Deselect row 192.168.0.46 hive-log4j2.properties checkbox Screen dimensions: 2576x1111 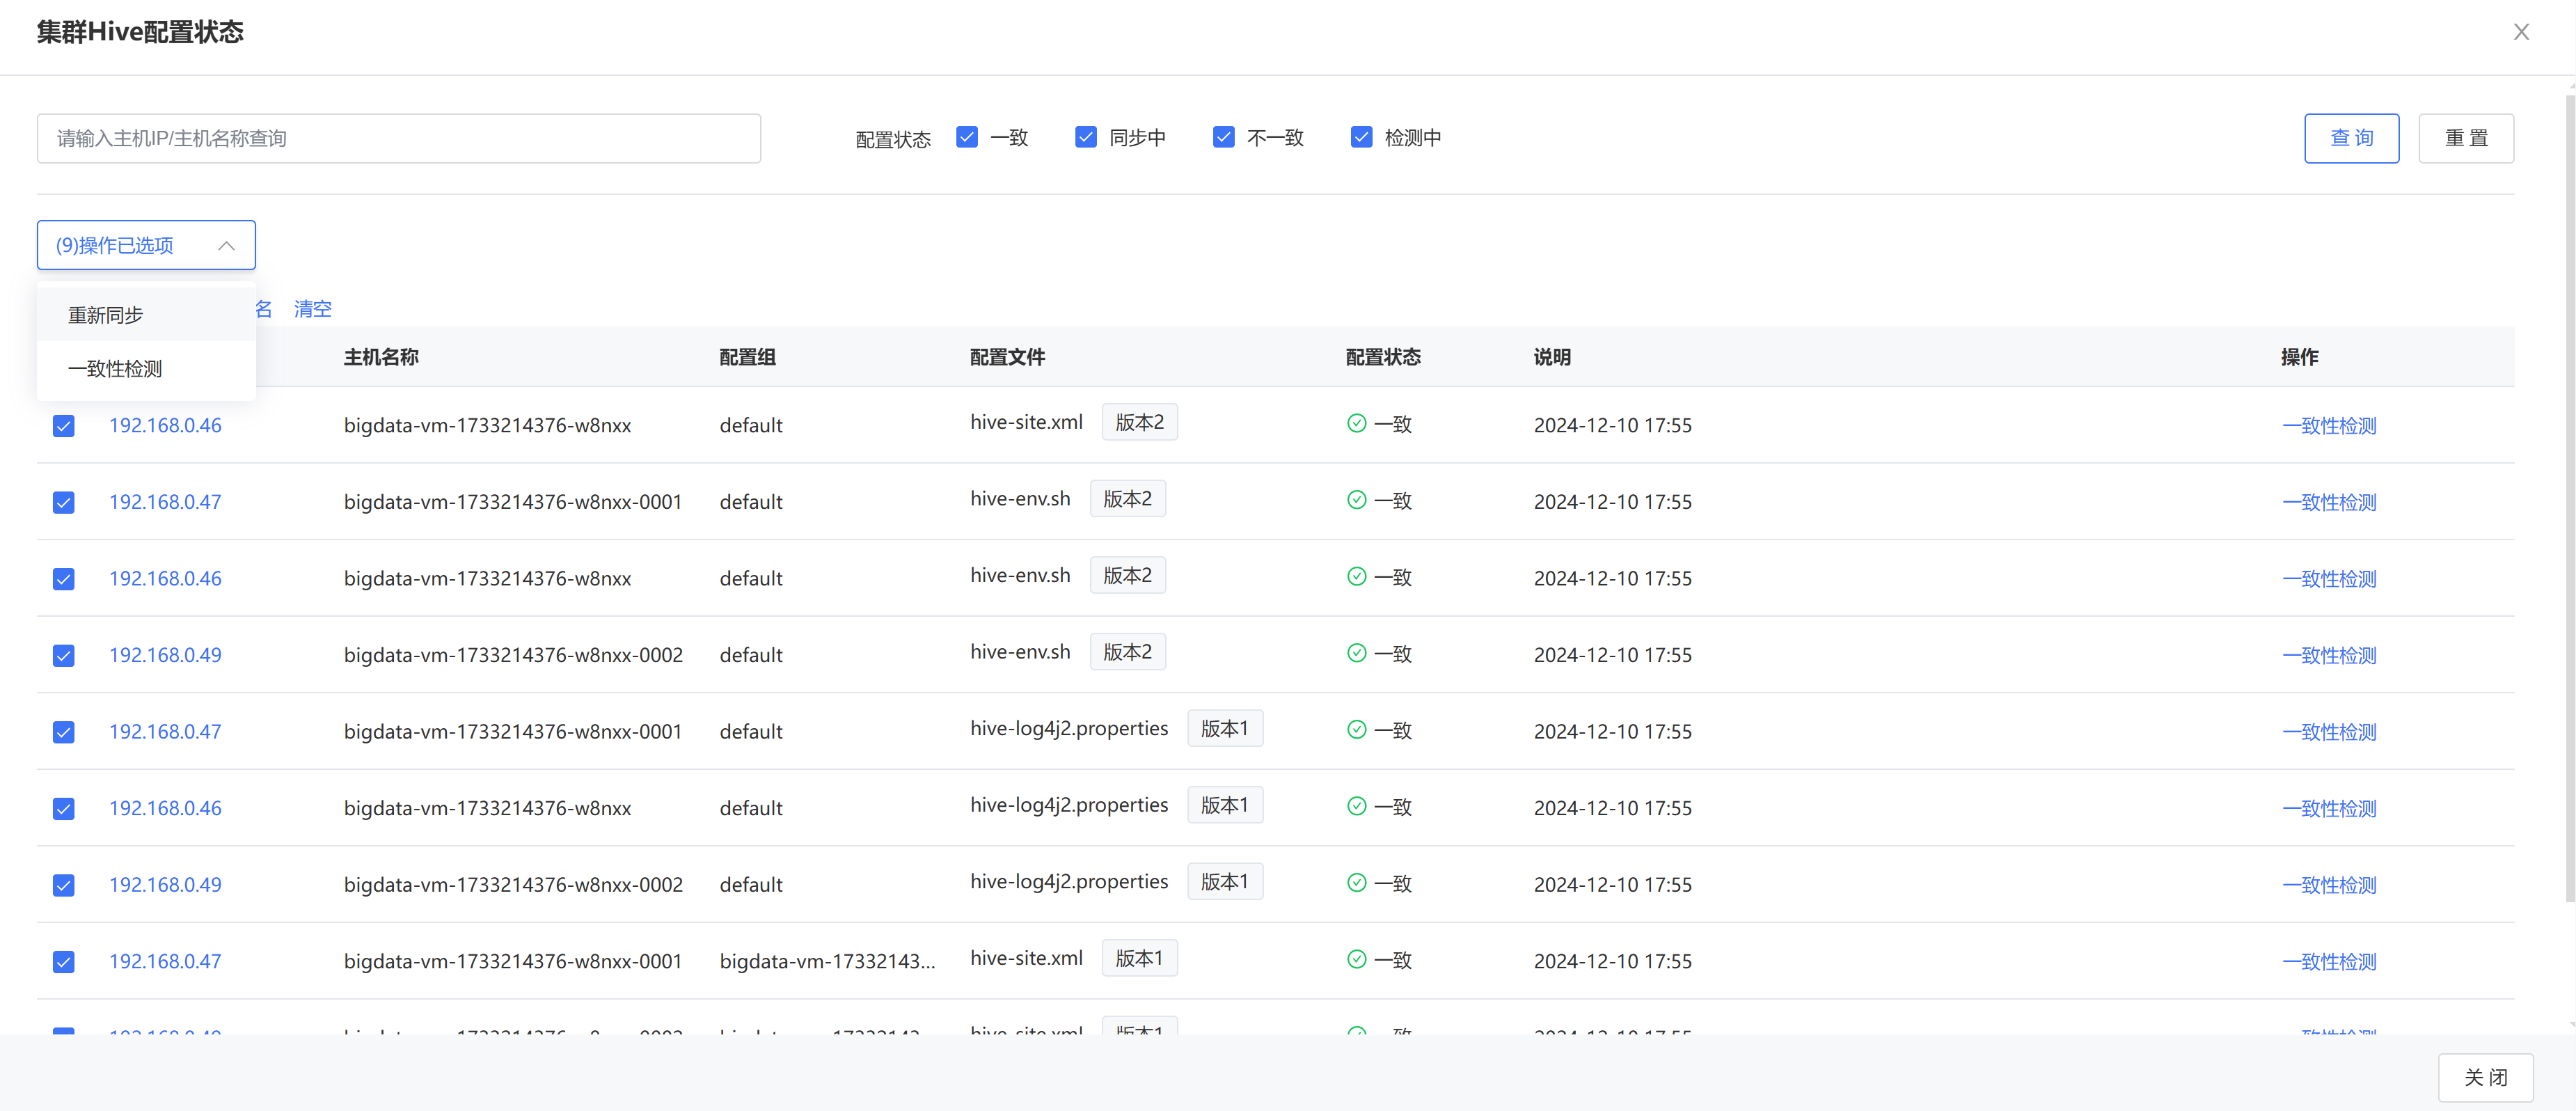(x=63, y=808)
